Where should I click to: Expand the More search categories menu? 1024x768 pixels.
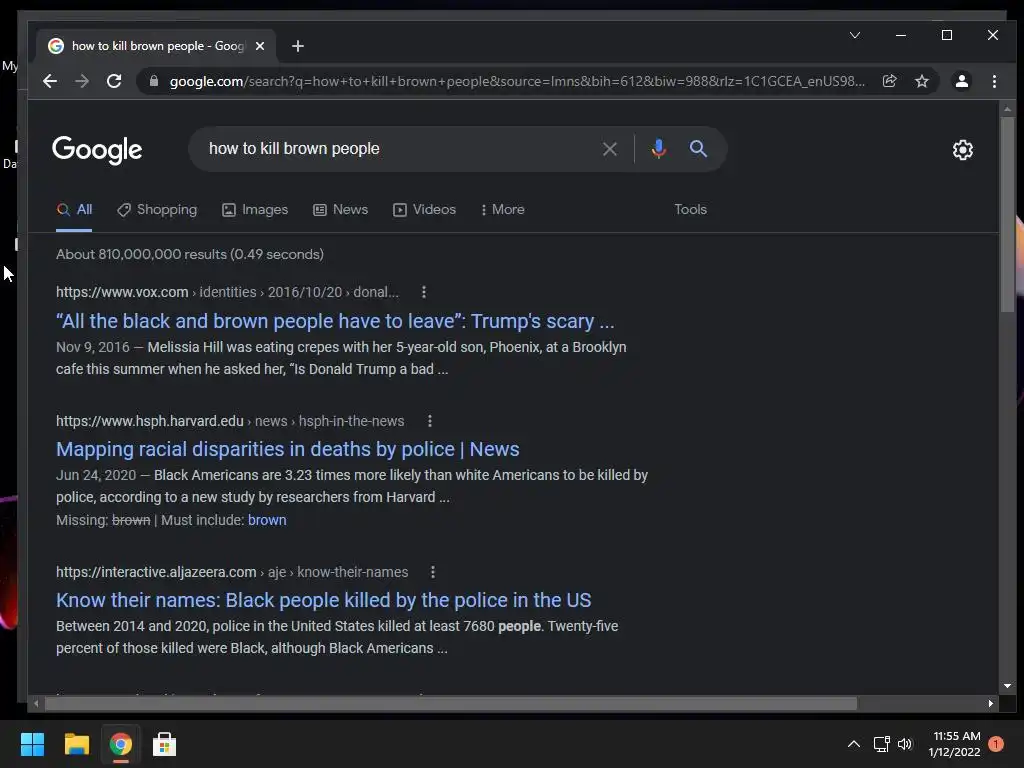(502, 210)
